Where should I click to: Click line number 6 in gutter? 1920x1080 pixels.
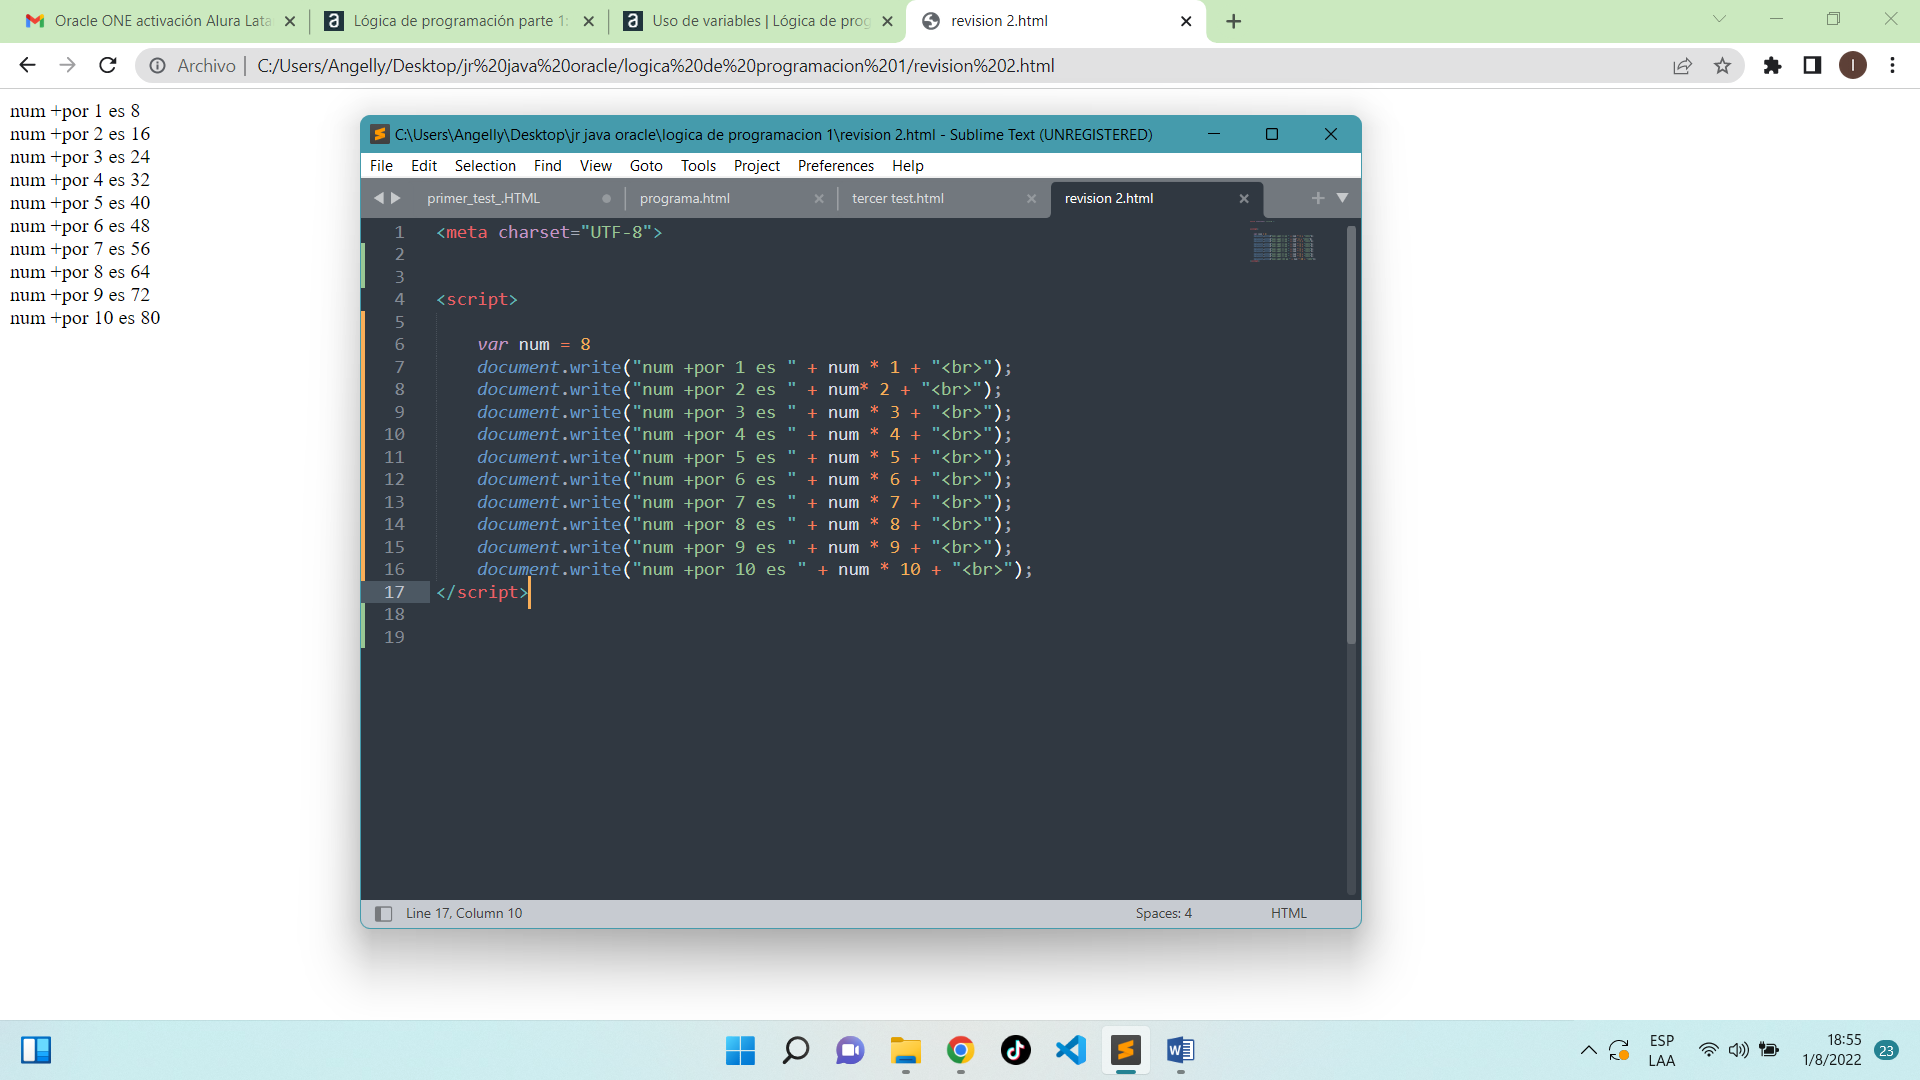(x=399, y=344)
